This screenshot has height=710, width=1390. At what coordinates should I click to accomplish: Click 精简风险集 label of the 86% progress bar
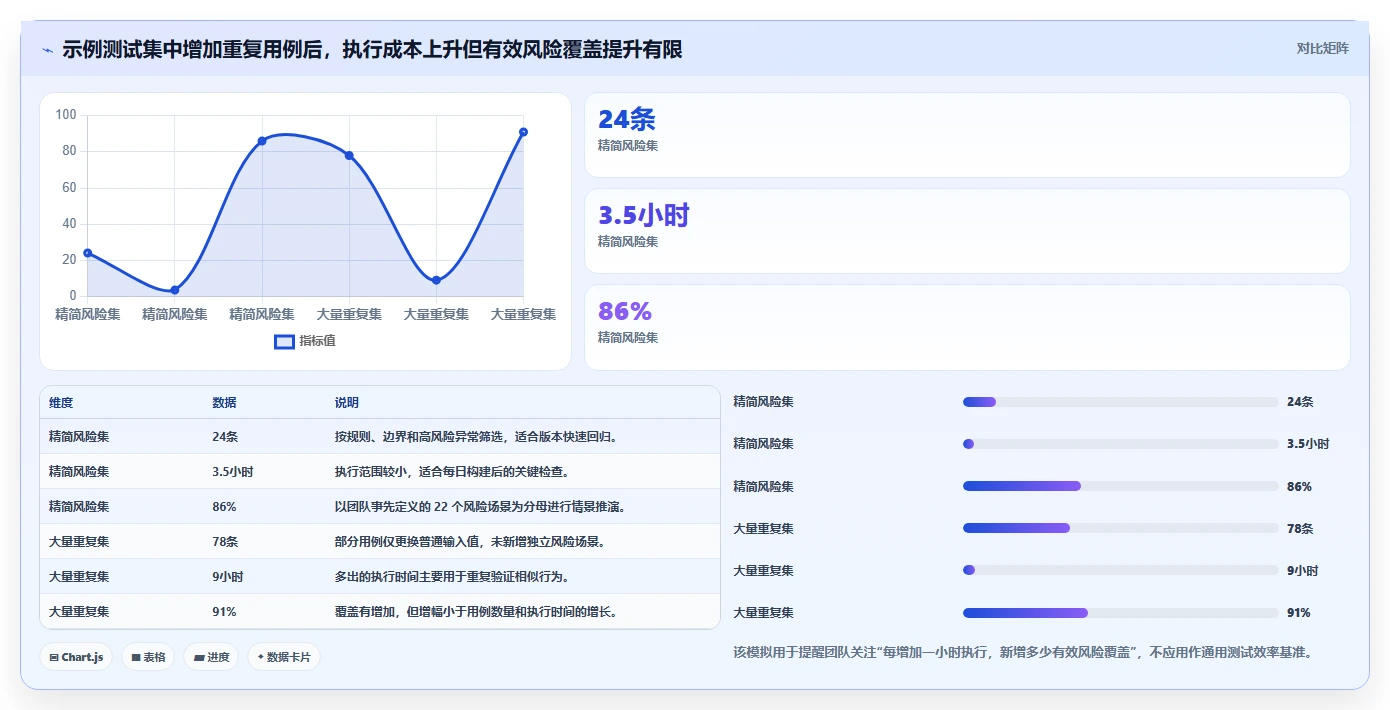coord(764,486)
